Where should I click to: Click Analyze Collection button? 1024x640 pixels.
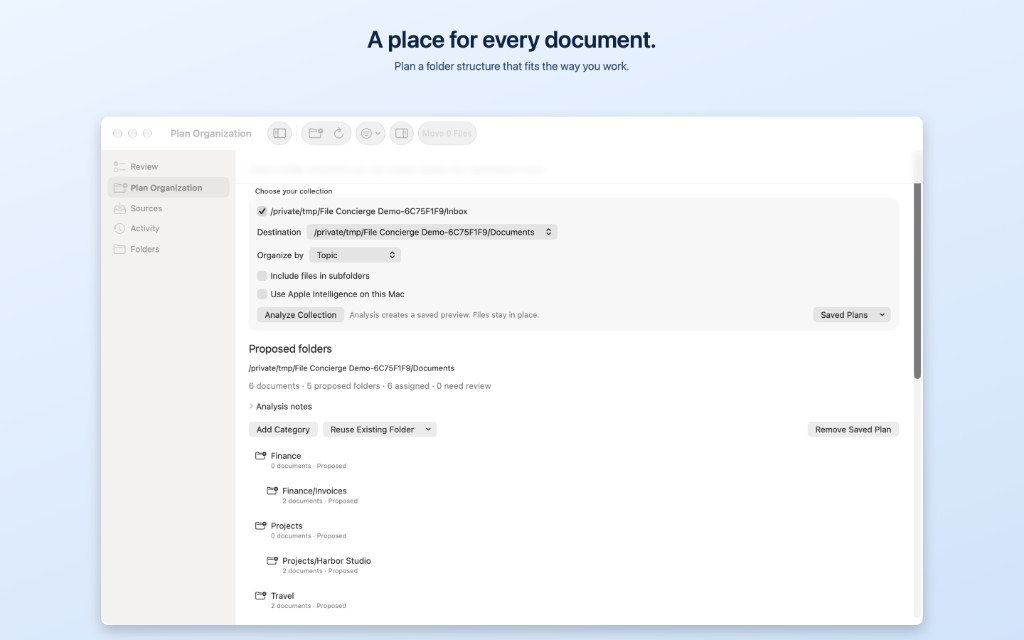pyautogui.click(x=300, y=315)
